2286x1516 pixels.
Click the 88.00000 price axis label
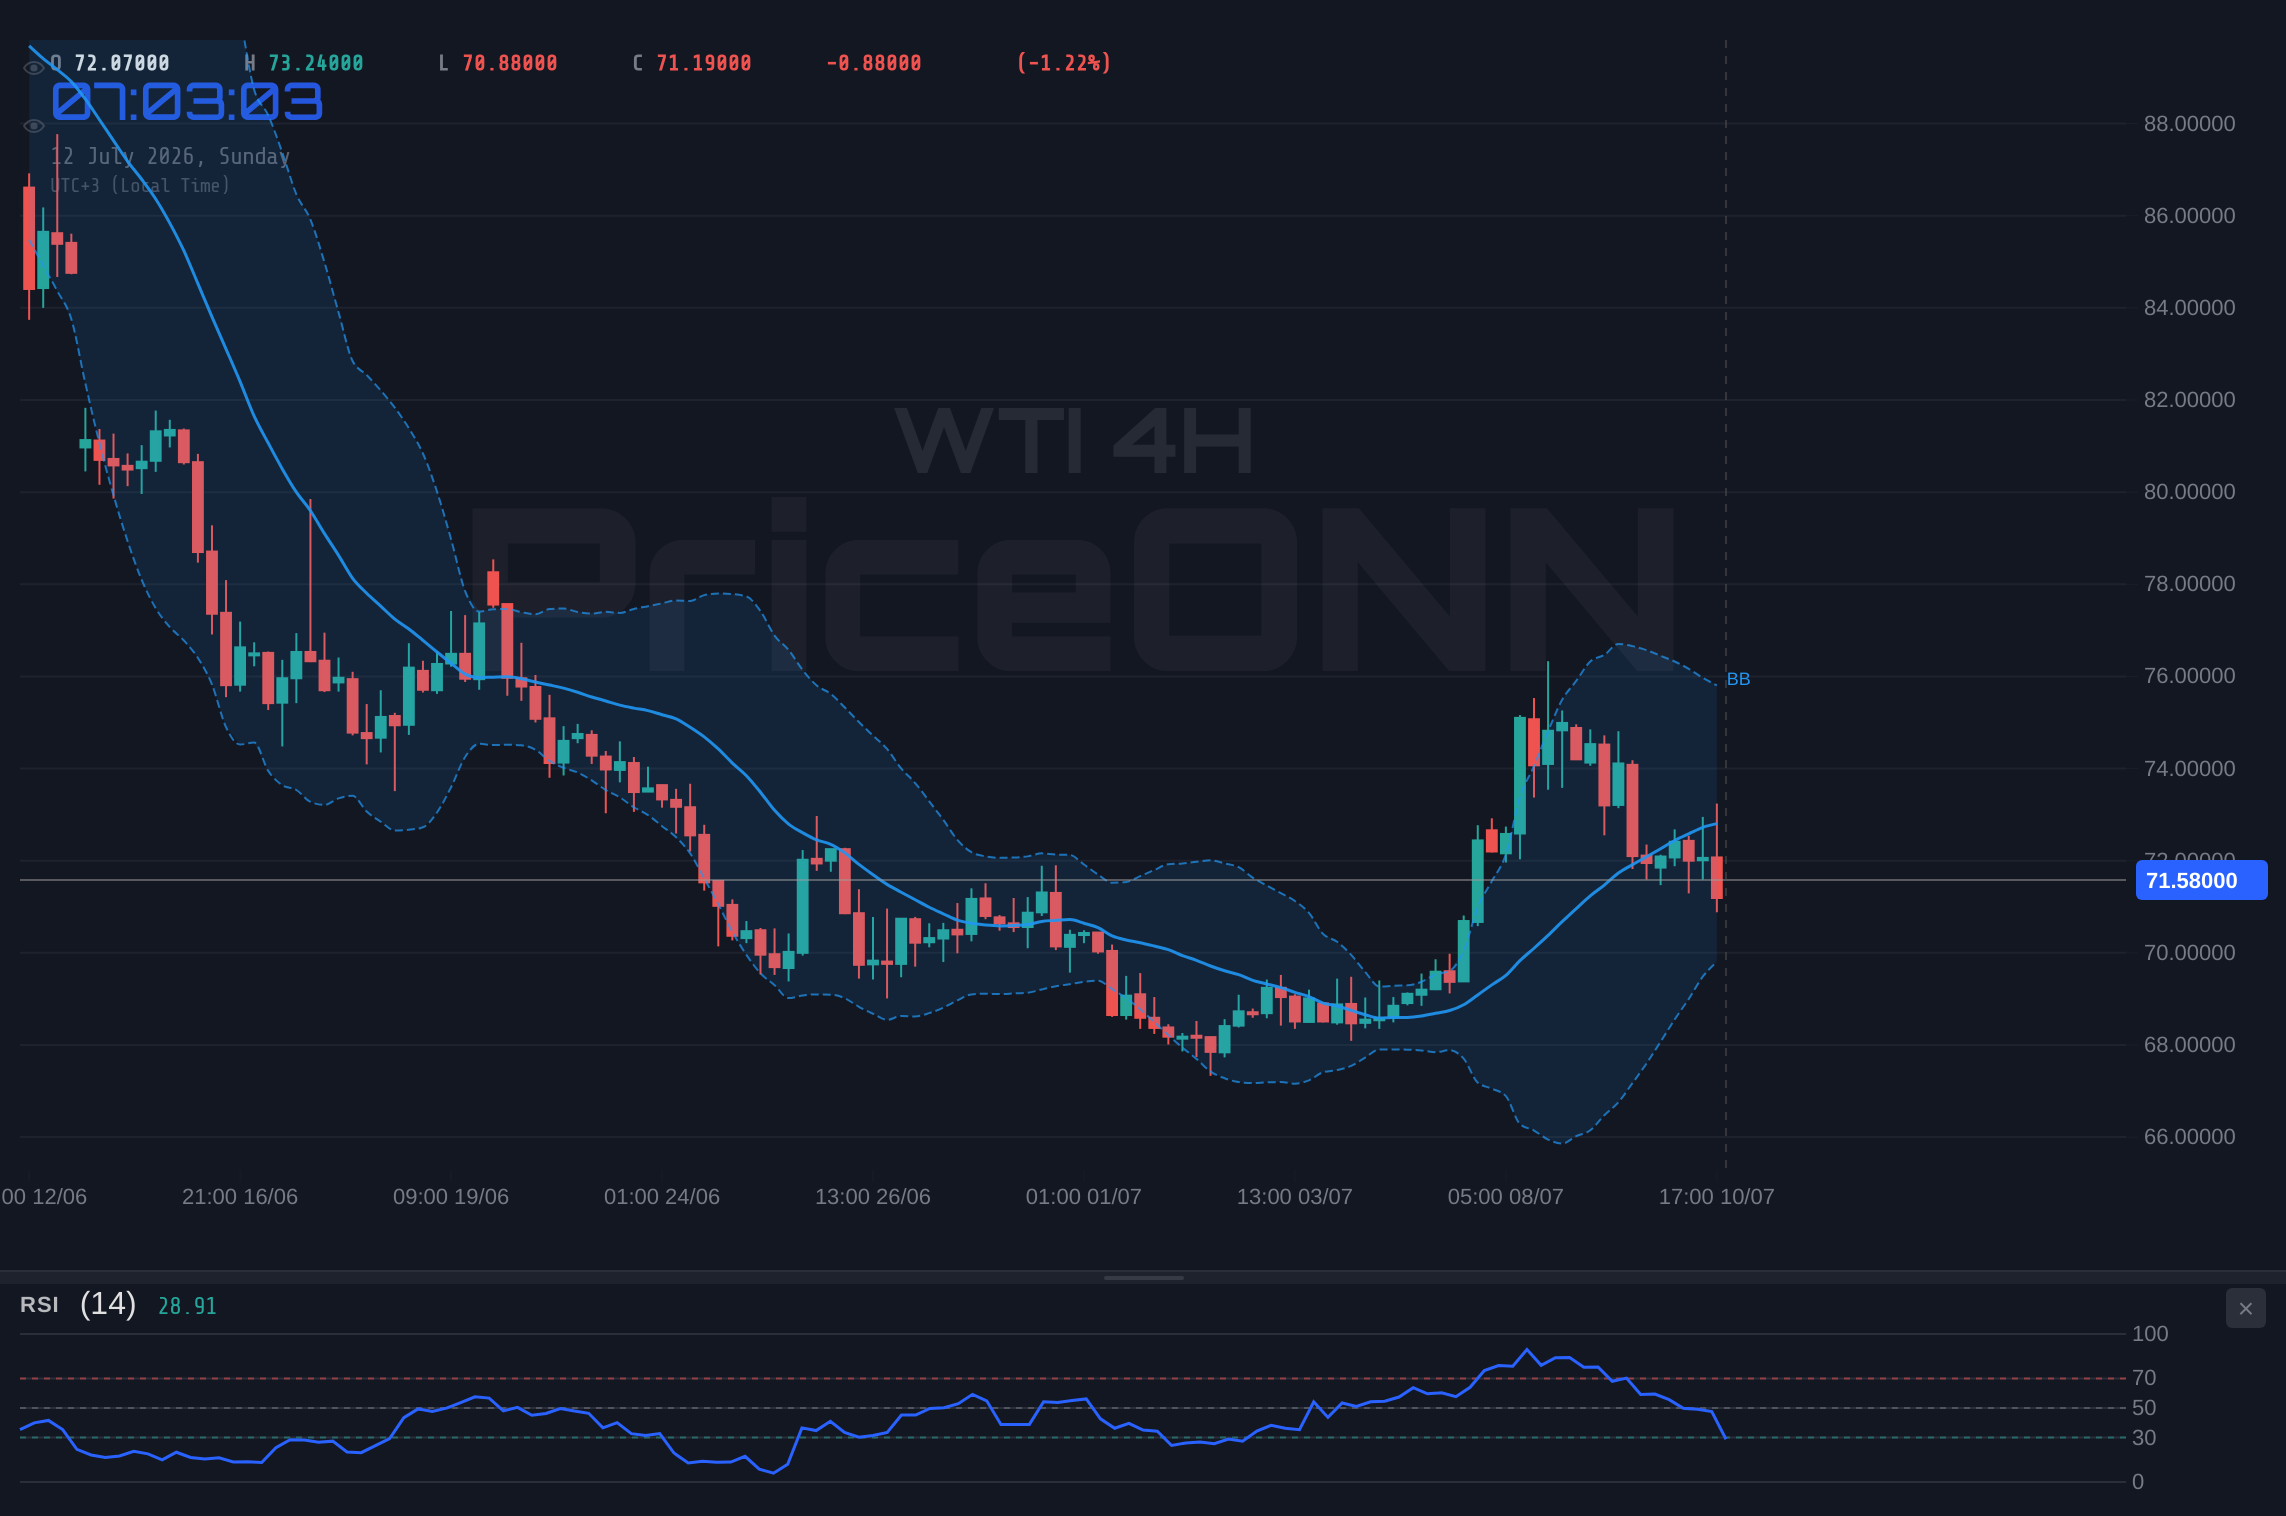click(x=2189, y=124)
